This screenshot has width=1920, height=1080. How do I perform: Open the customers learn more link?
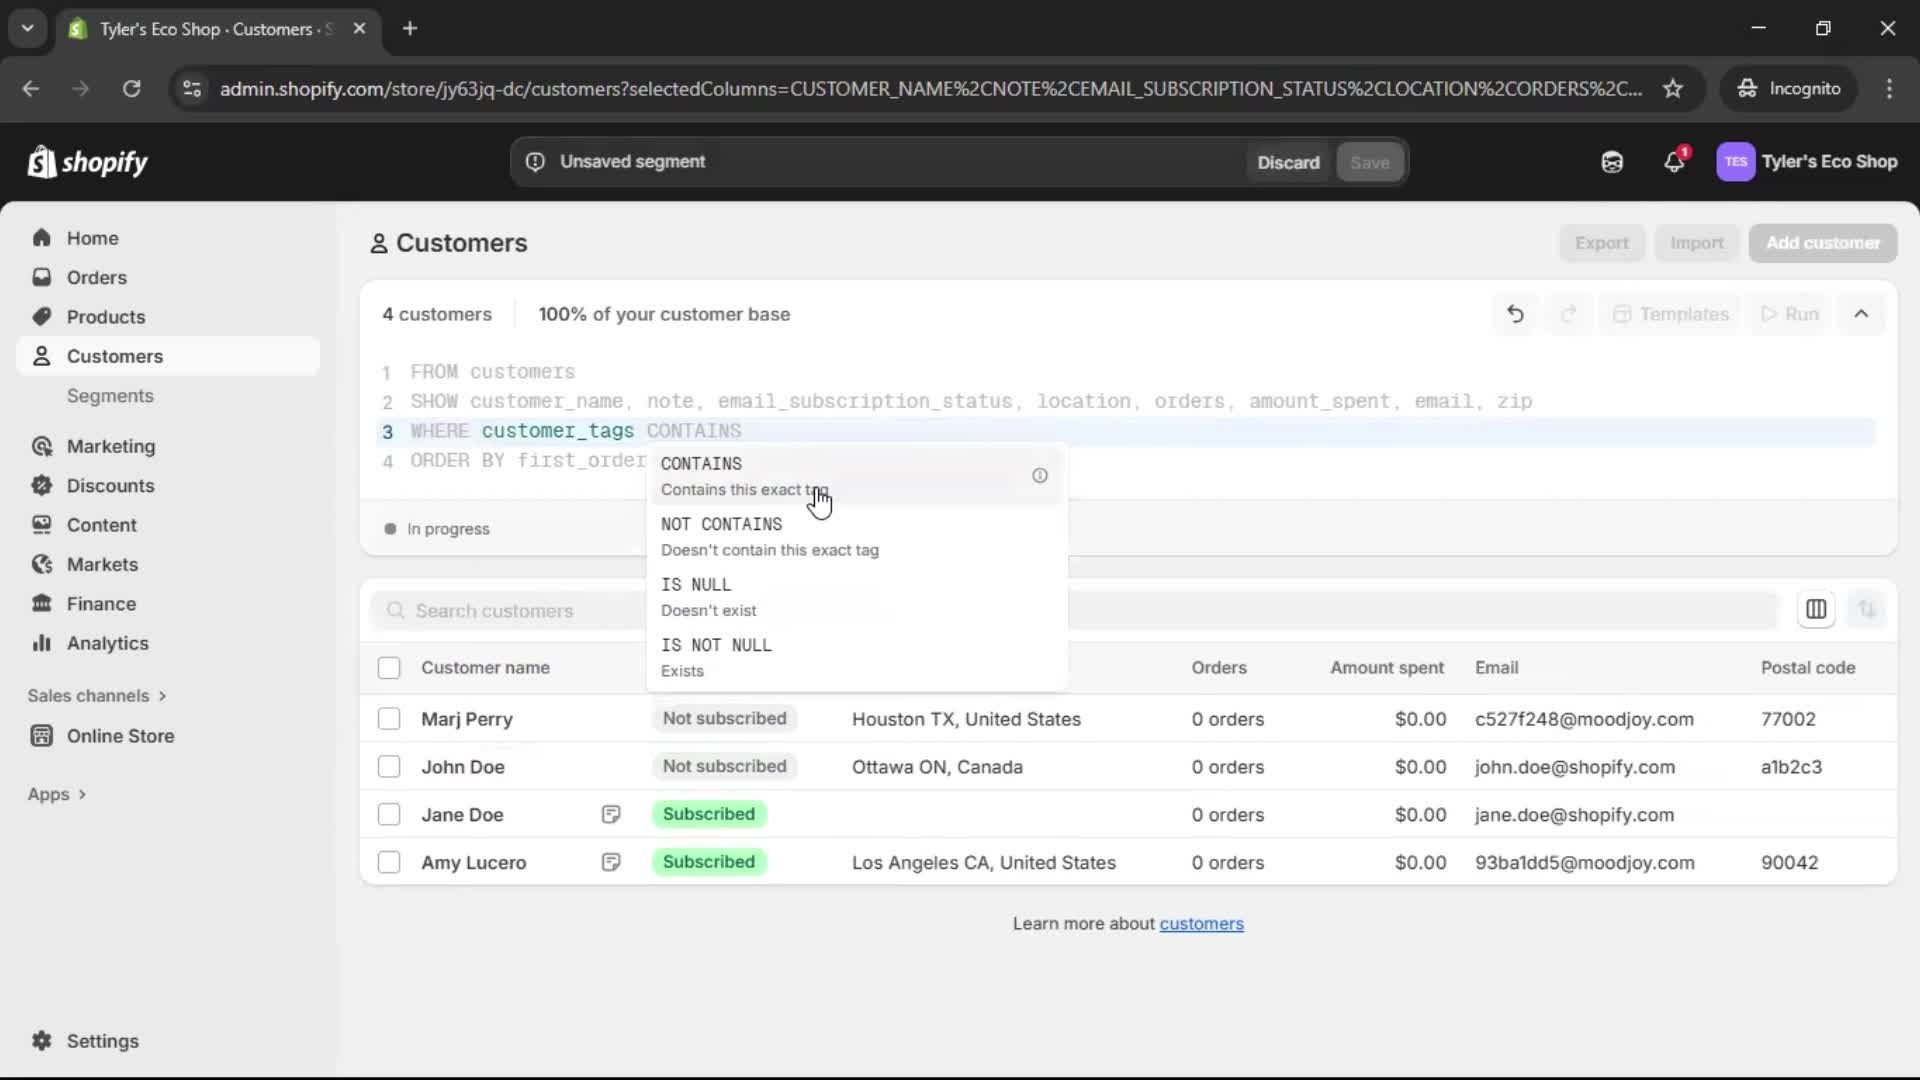[x=1202, y=923]
